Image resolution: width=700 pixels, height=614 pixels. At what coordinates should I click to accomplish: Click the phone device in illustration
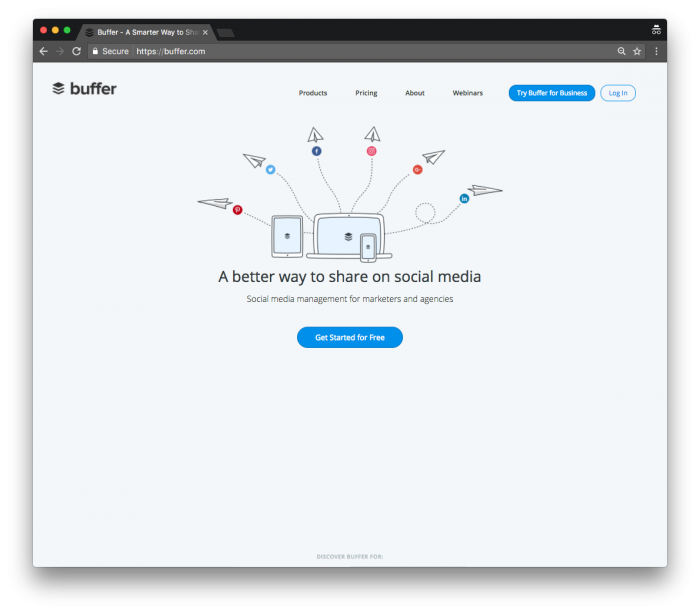click(368, 247)
